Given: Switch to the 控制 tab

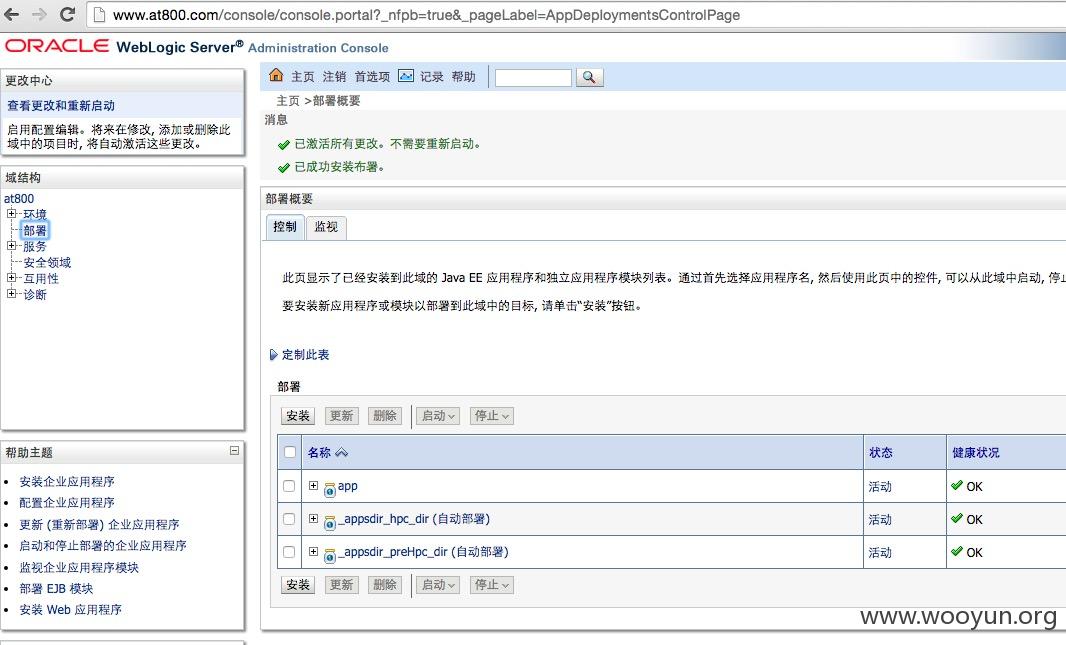Looking at the screenshot, I should click(285, 227).
